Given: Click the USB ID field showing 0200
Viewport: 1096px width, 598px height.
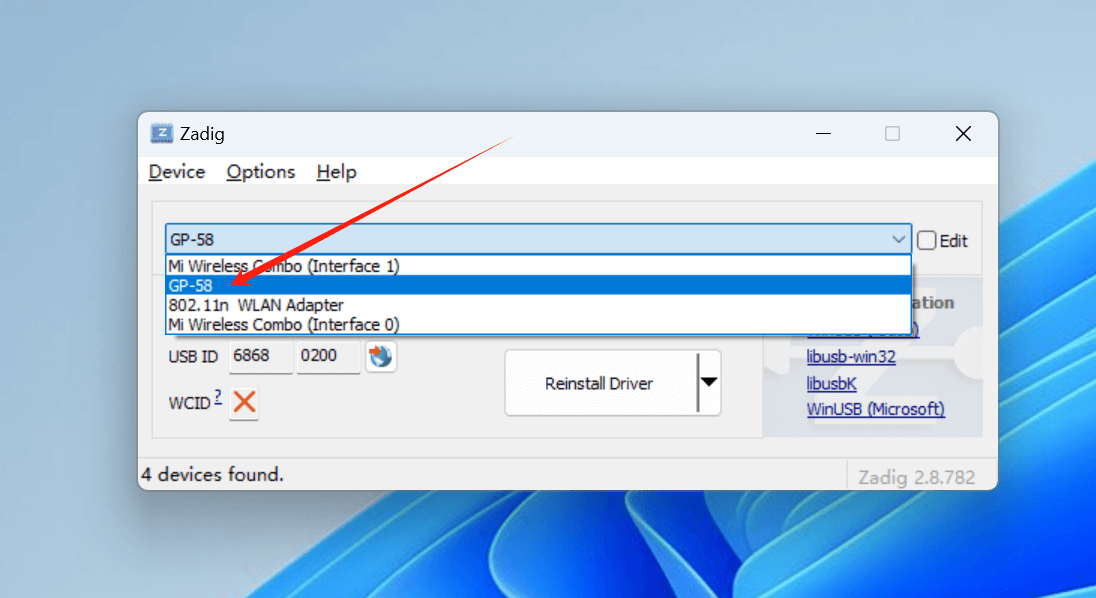Looking at the screenshot, I should (x=328, y=356).
